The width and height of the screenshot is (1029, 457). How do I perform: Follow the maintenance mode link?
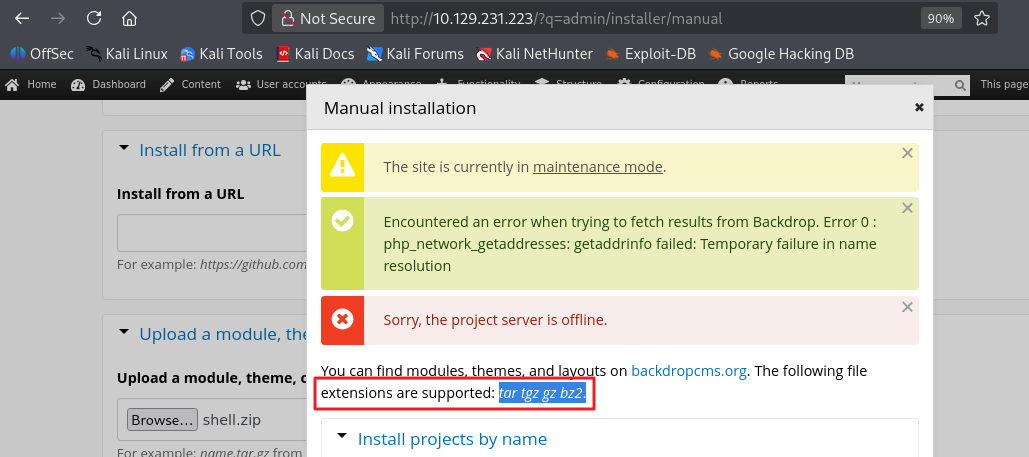point(597,167)
